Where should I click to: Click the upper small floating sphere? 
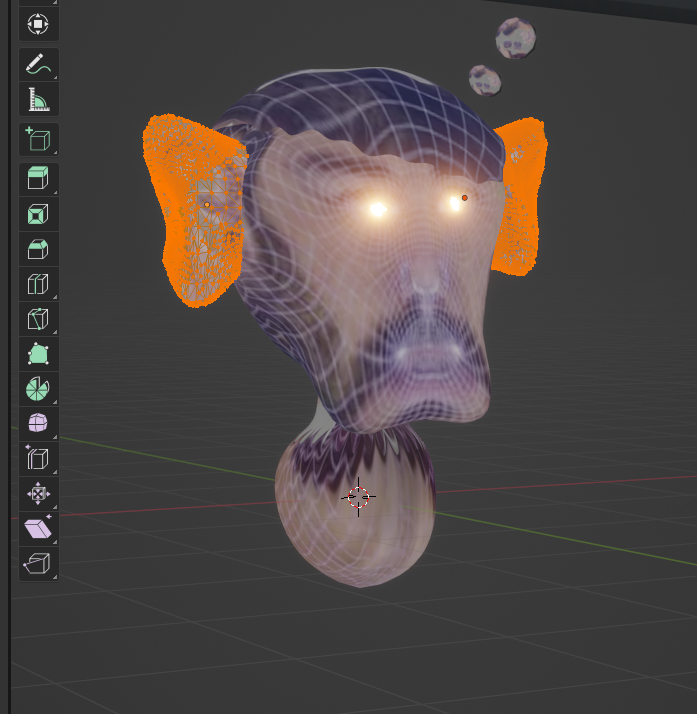(x=515, y=38)
